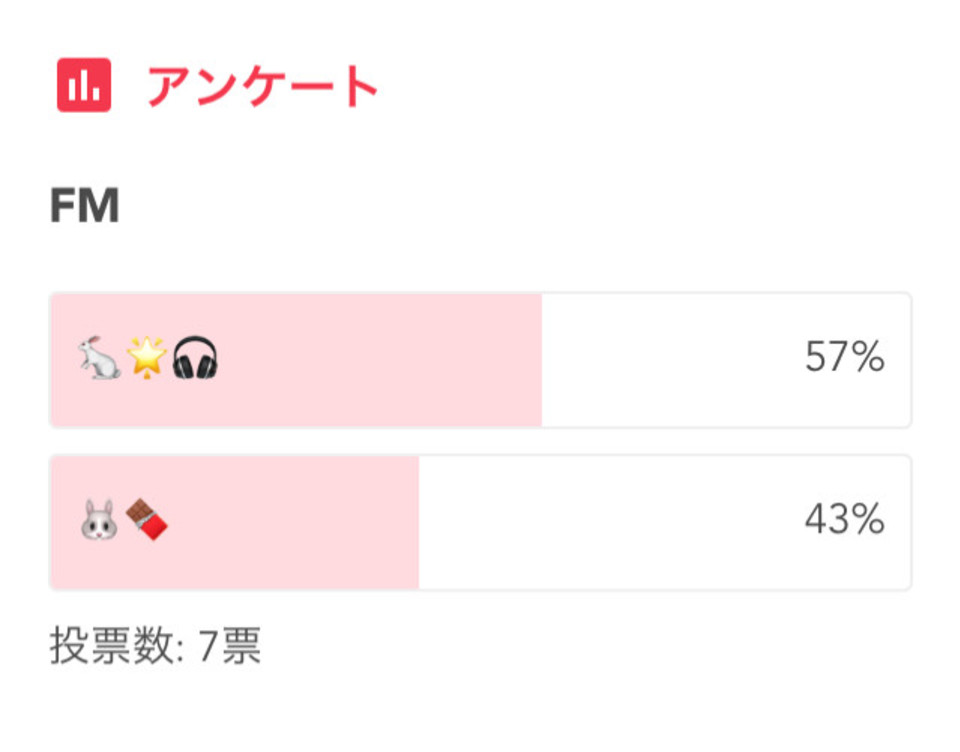The image size is (960, 752).
Task: Click the glowing star emoji
Action: click(146, 358)
